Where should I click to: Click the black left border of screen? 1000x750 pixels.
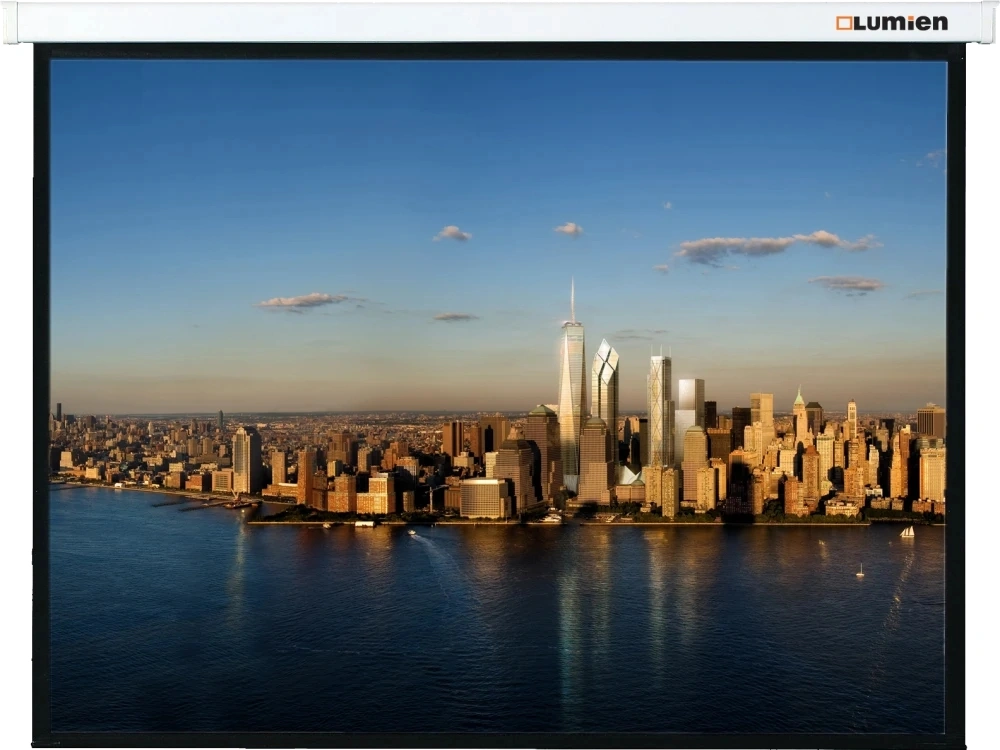pyautogui.click(x=41, y=400)
